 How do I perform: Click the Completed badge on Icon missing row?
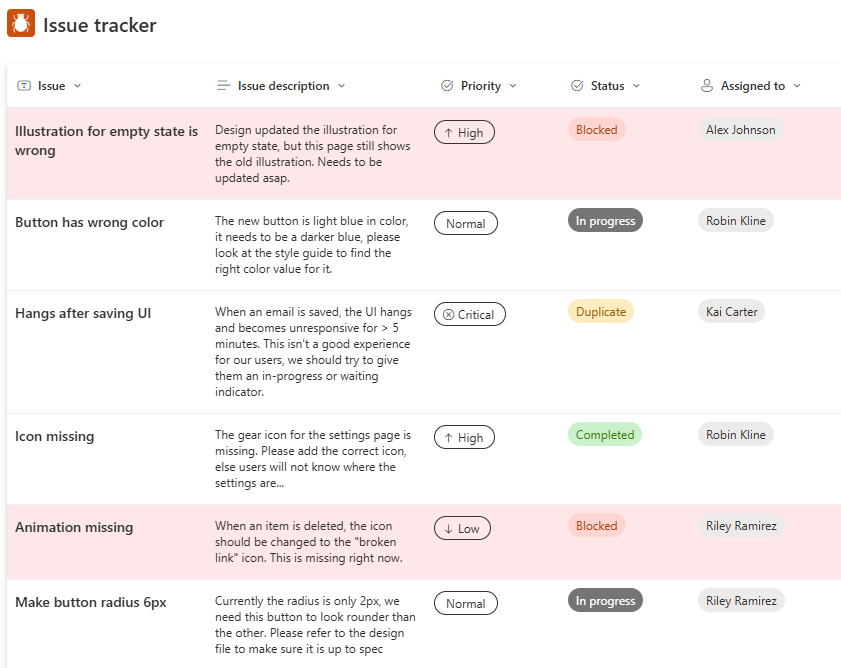(x=604, y=434)
